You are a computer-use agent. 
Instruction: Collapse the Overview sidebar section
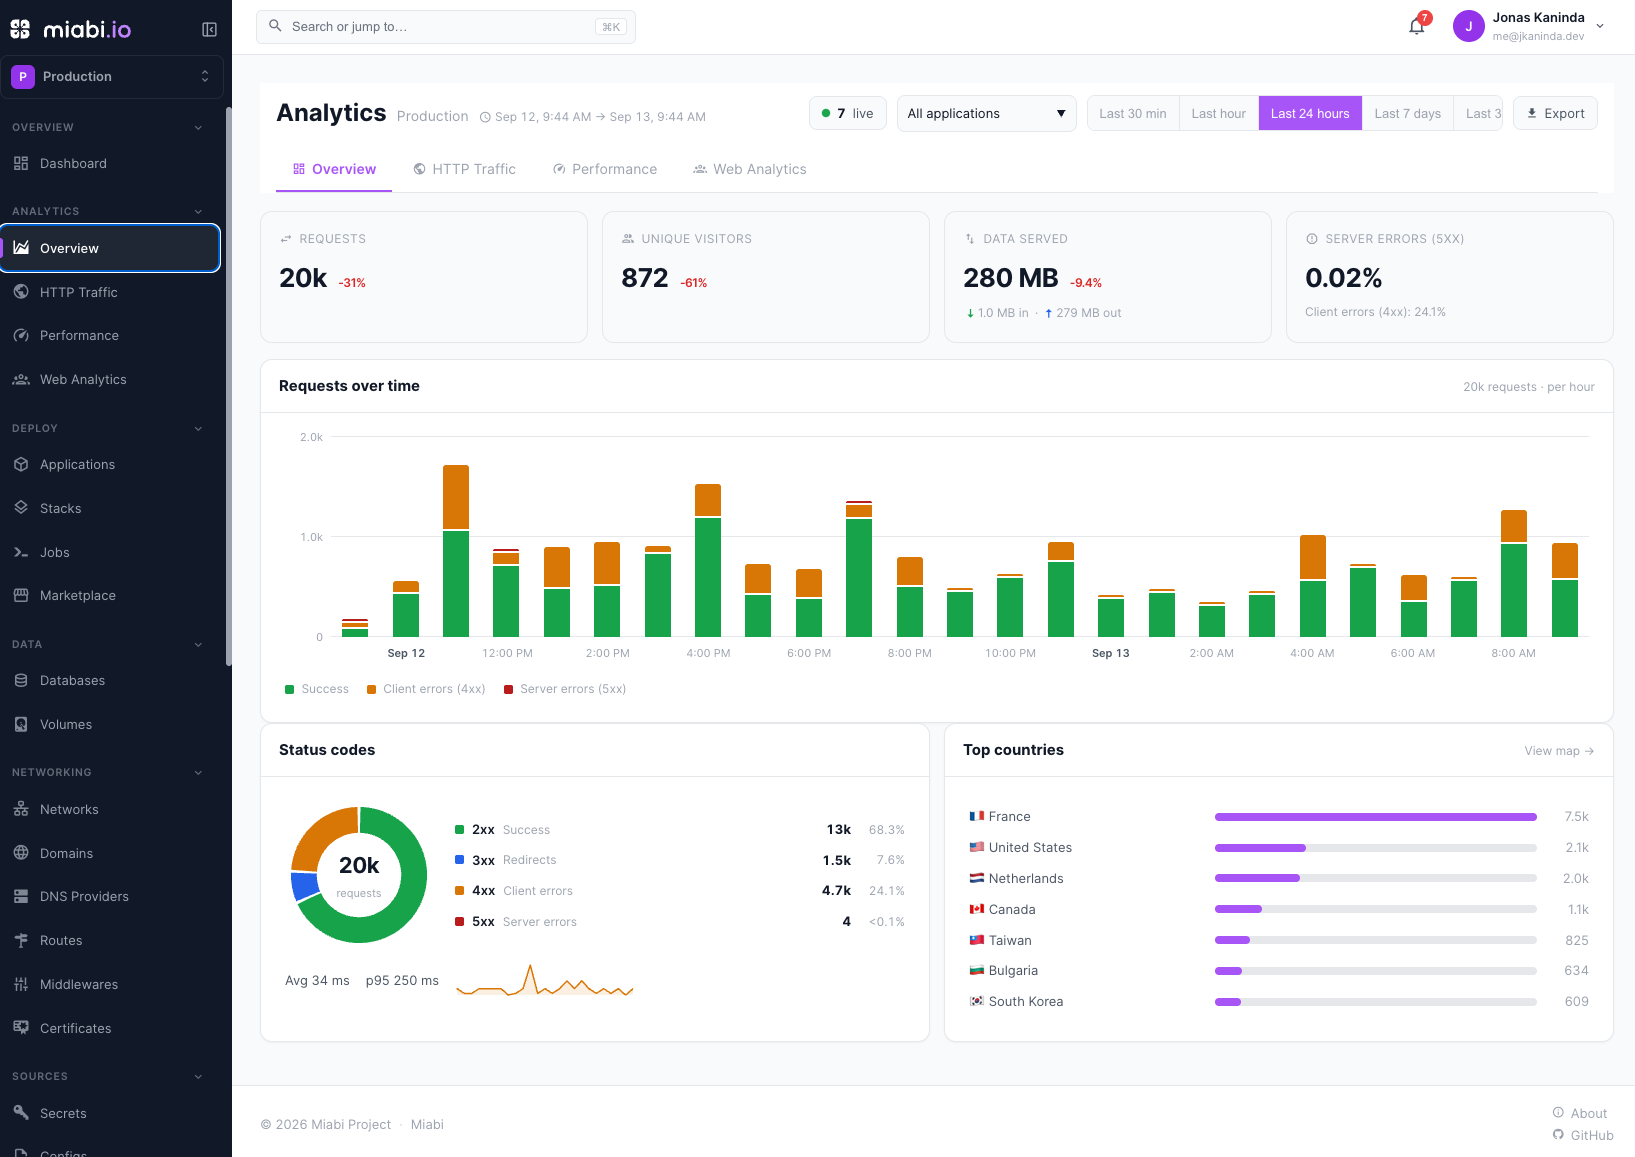tap(198, 127)
